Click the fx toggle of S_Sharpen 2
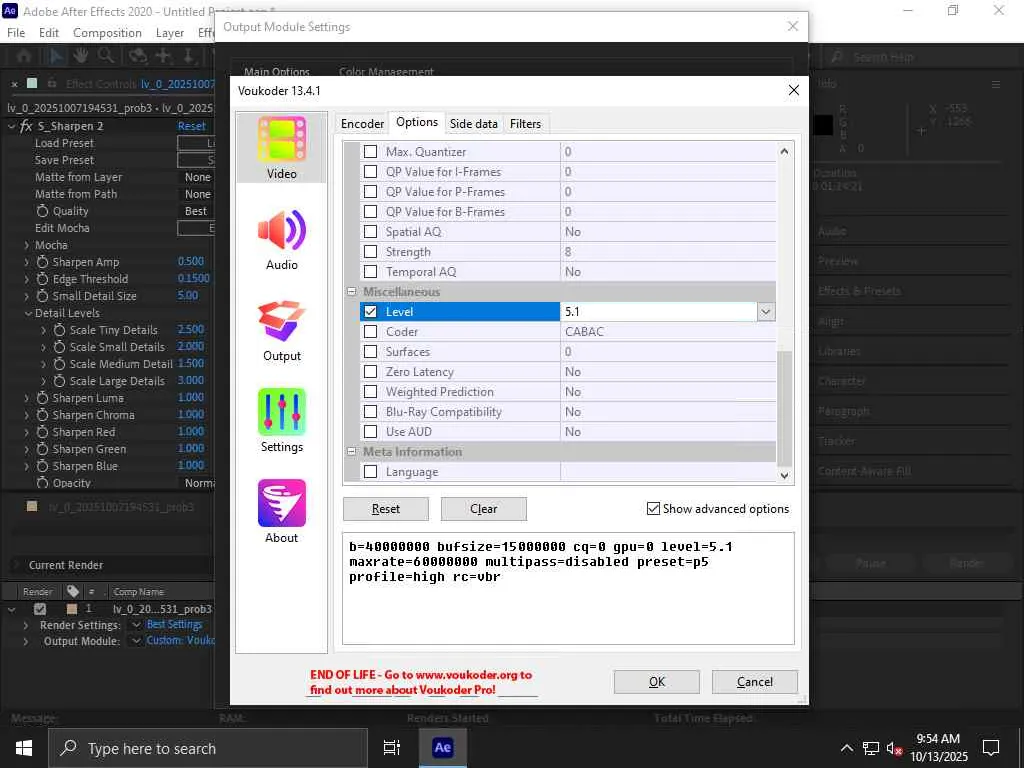This screenshot has width=1024, height=768. point(26,126)
